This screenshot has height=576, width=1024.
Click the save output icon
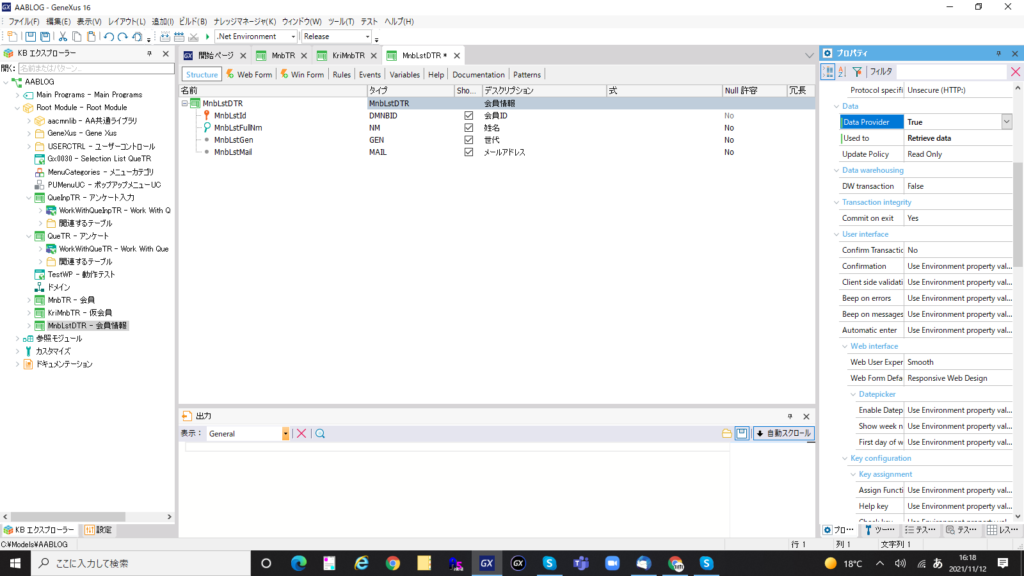pos(742,434)
